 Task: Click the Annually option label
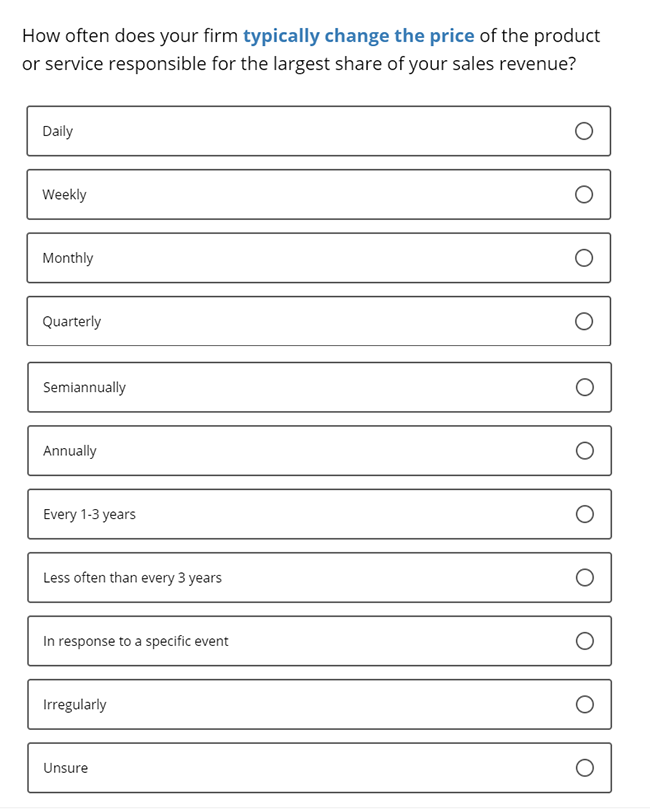[70, 451]
